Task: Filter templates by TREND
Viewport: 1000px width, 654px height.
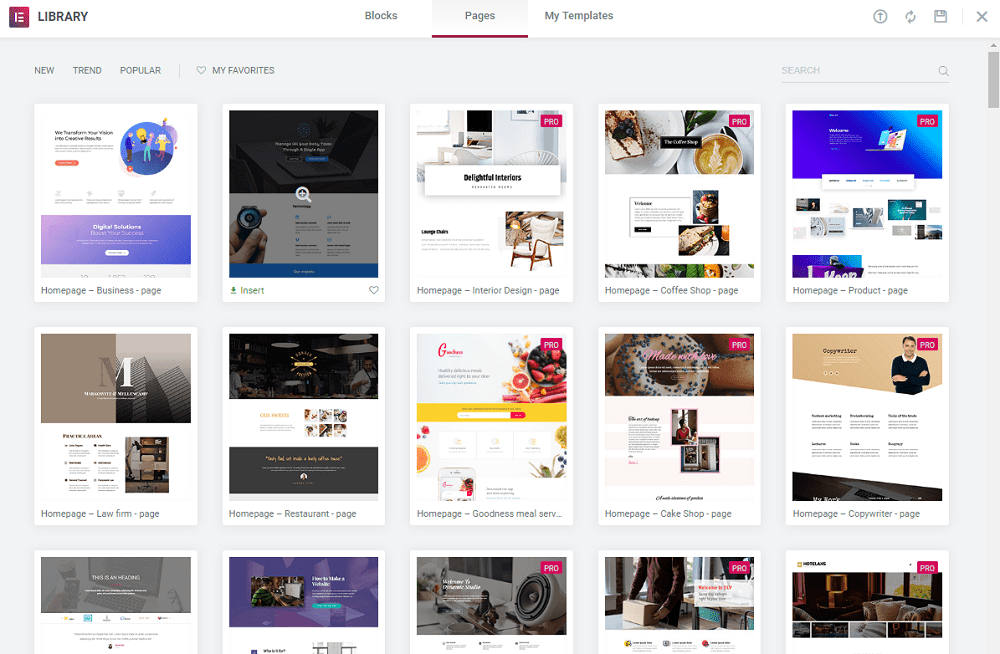Action: point(87,70)
